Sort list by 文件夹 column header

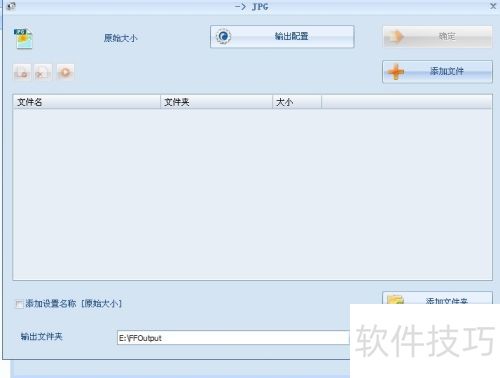pyautogui.click(x=216, y=102)
